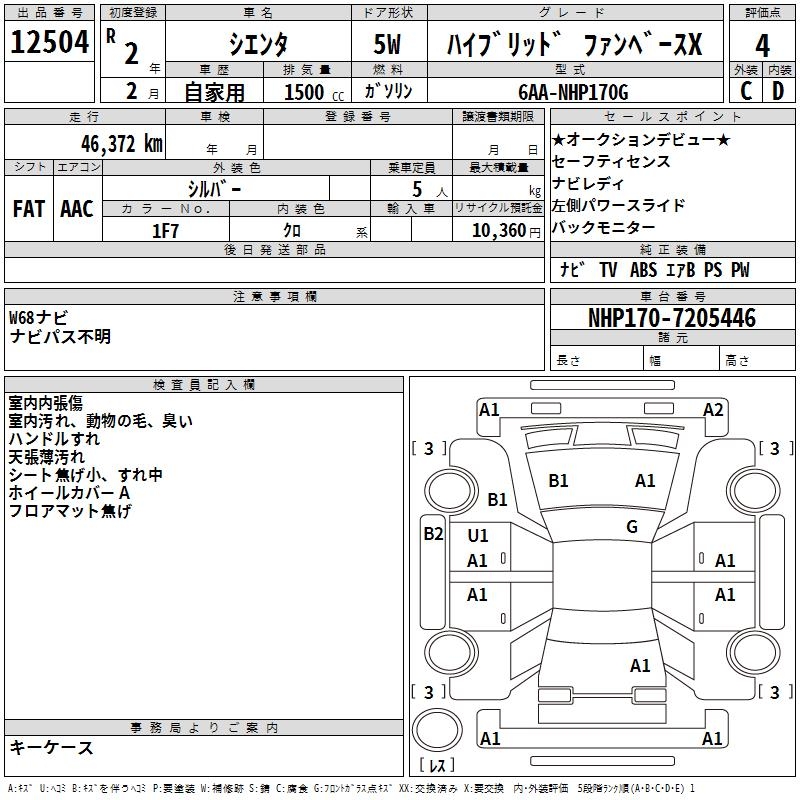
Task: Click ABS in the genuine equipment row
Action: (643, 270)
